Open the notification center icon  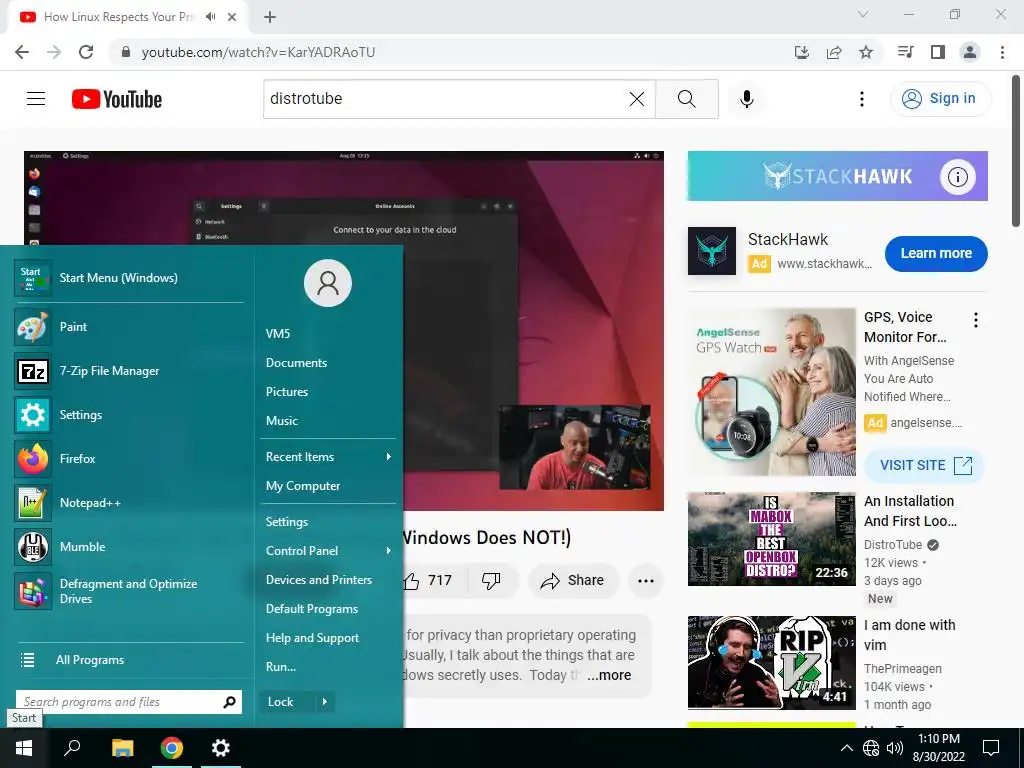(x=991, y=748)
